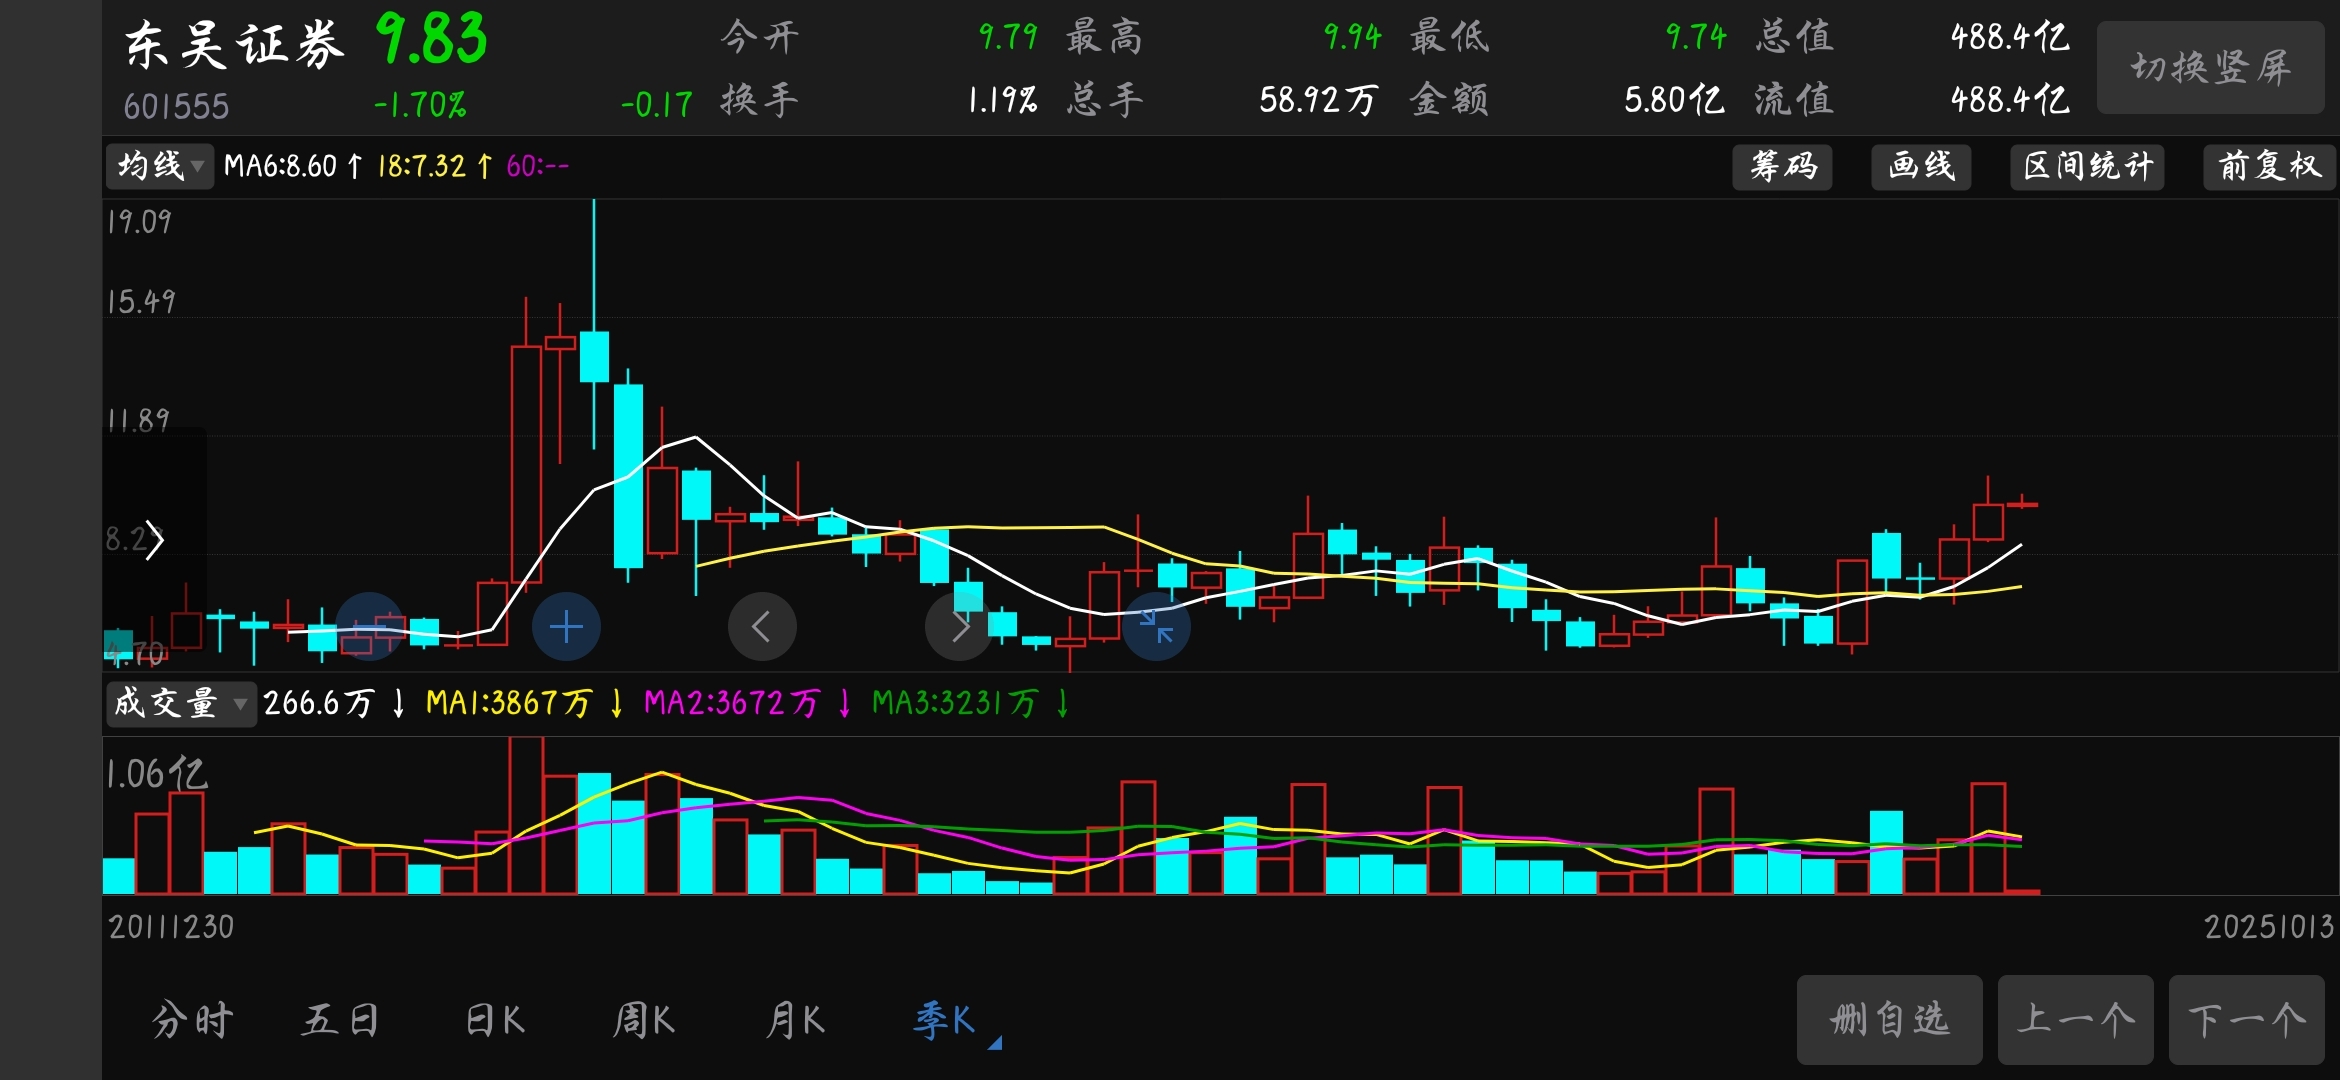Switch to 分时 tab
This screenshot has width=2340, height=1080.
pyautogui.click(x=192, y=1020)
